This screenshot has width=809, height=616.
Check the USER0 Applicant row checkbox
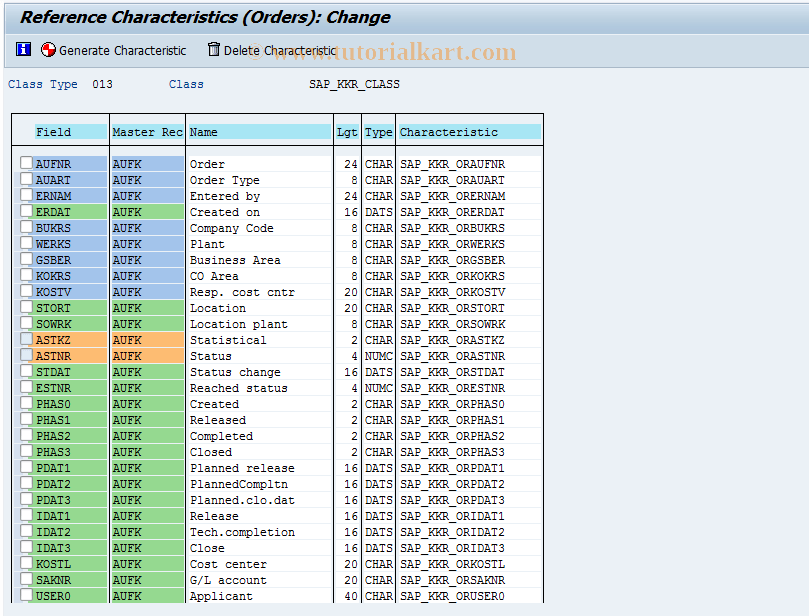(26, 596)
